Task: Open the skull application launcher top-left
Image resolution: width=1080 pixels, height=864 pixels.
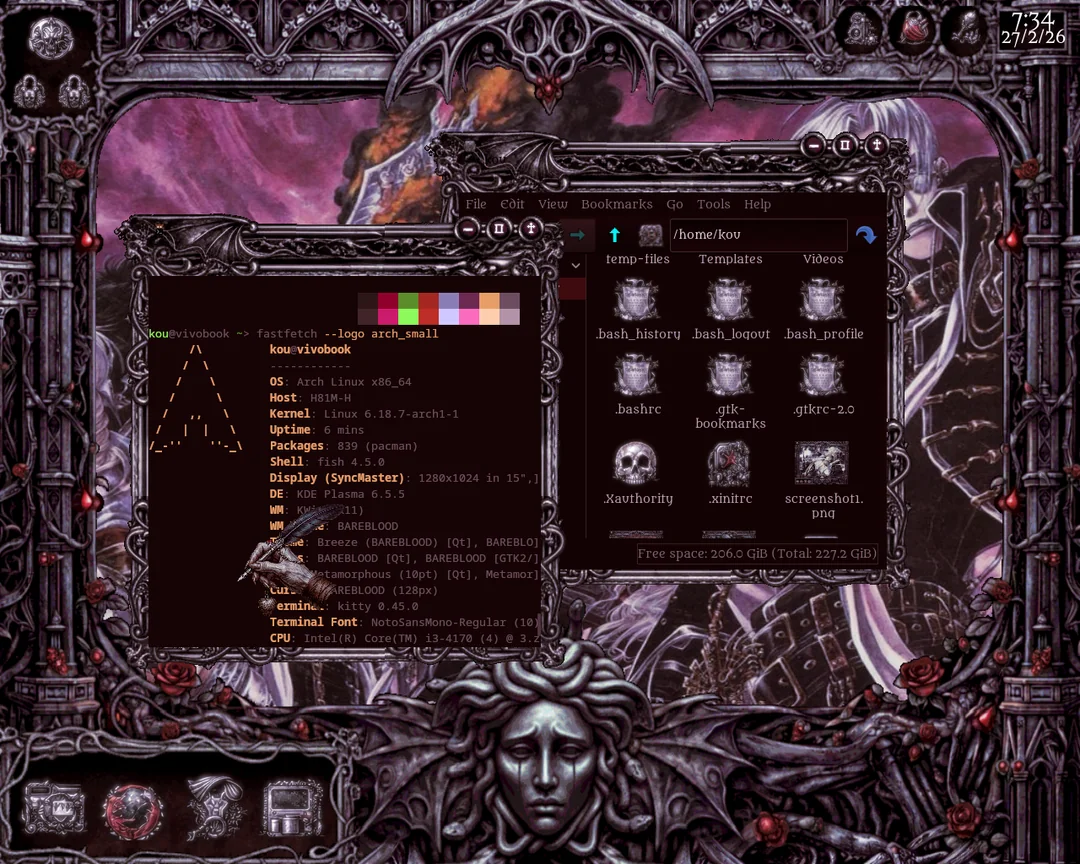Action: [49, 38]
